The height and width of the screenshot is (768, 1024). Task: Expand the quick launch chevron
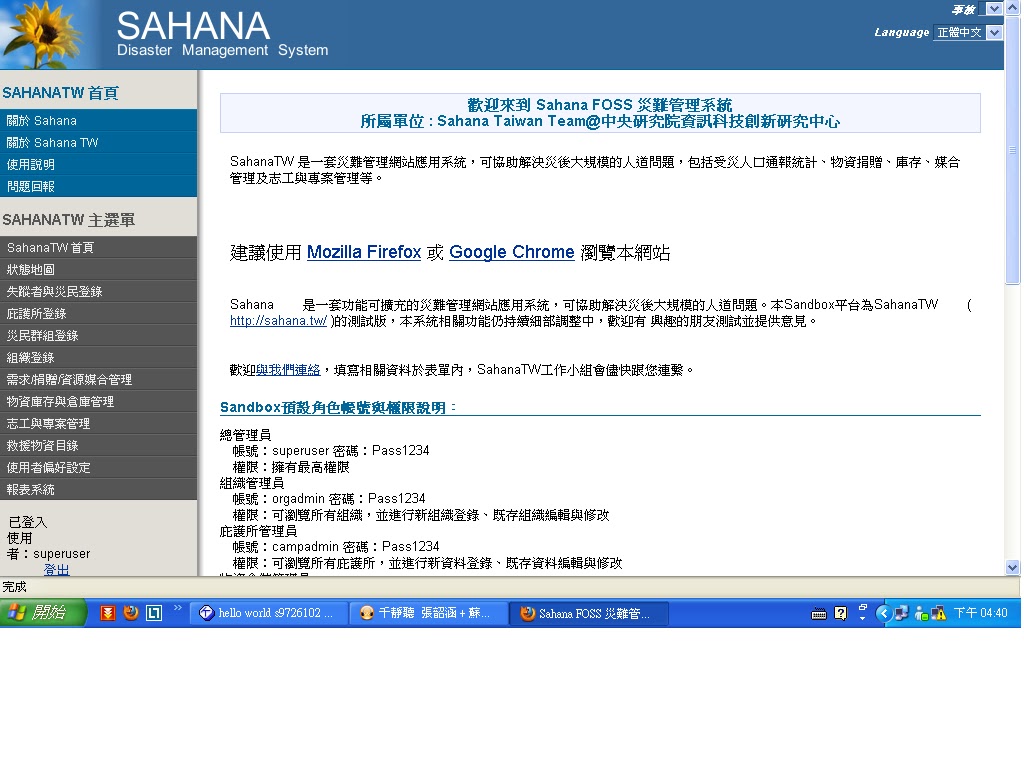(178, 609)
